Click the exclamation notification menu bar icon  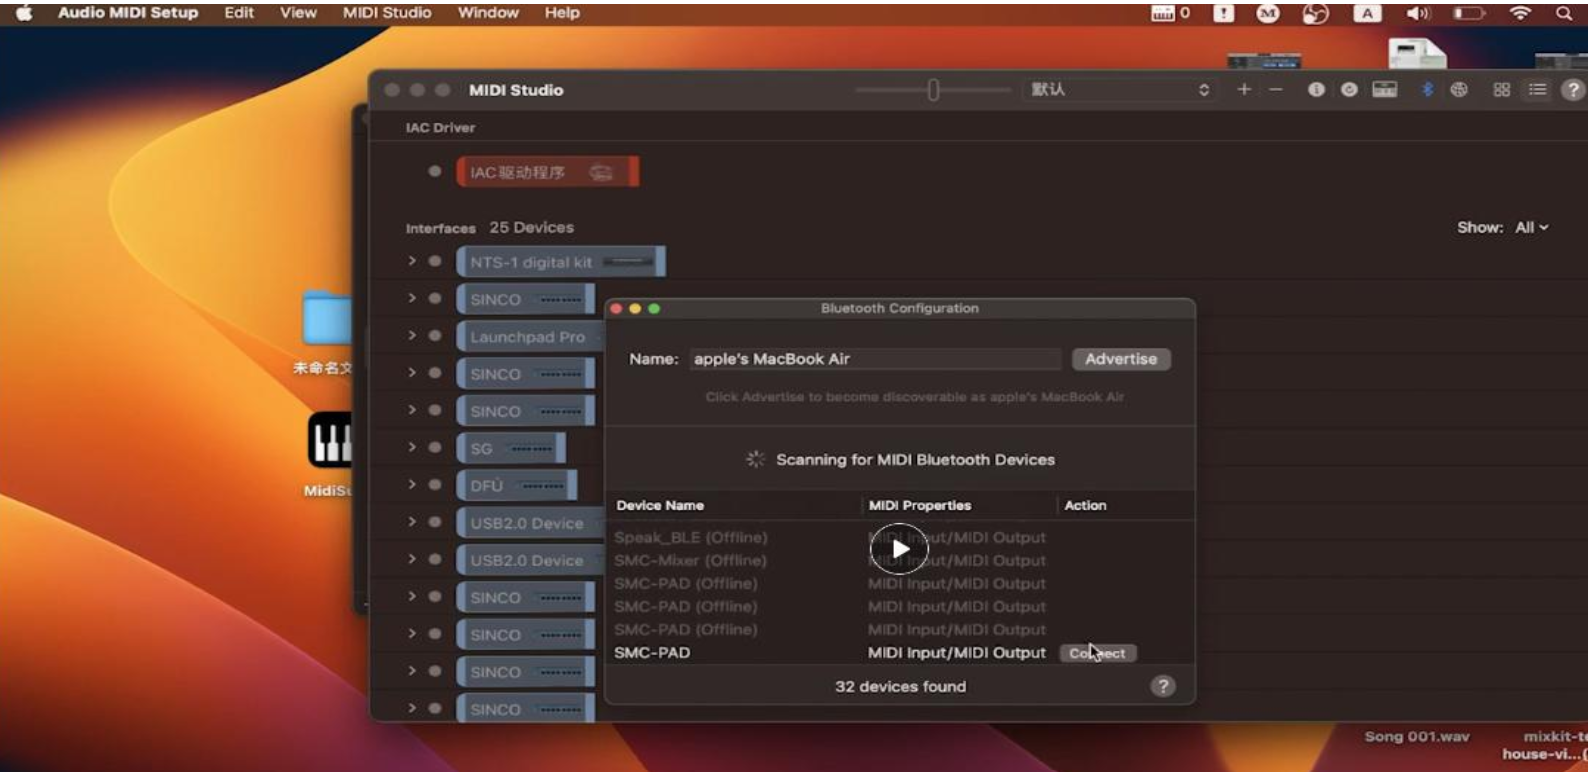point(1224,13)
